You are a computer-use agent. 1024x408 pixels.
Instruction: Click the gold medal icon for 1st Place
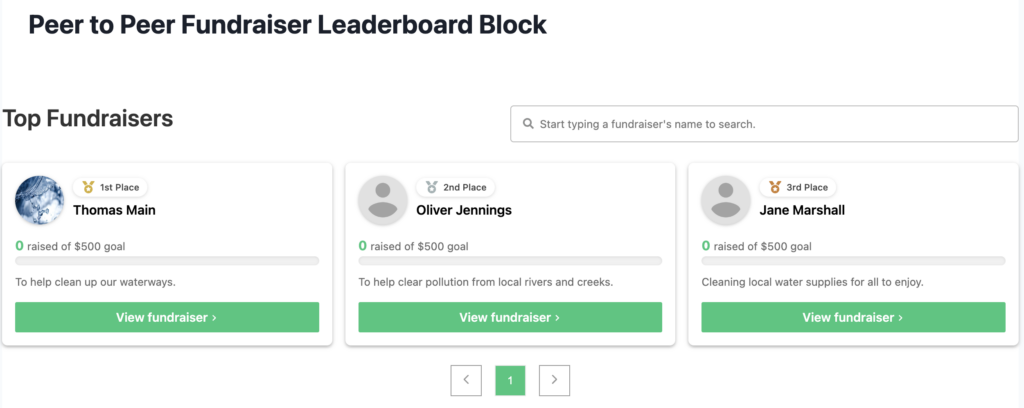[x=88, y=187]
